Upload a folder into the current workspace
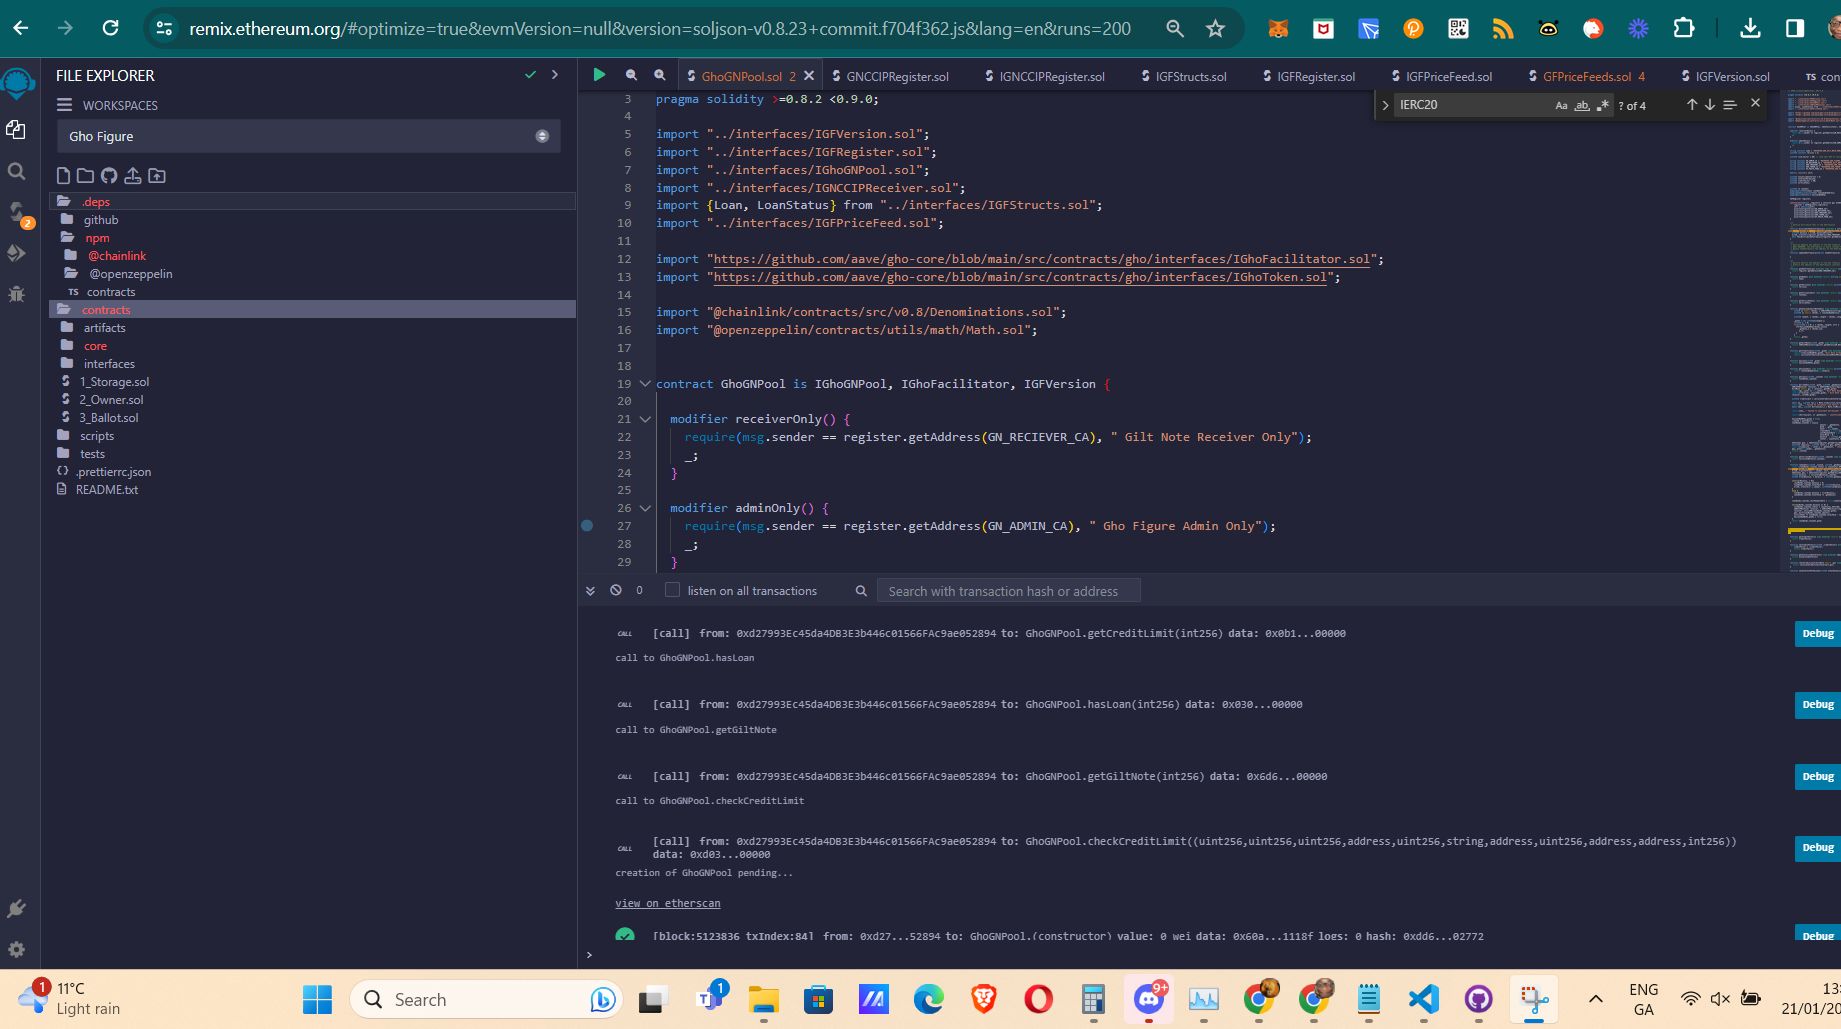 click(157, 176)
